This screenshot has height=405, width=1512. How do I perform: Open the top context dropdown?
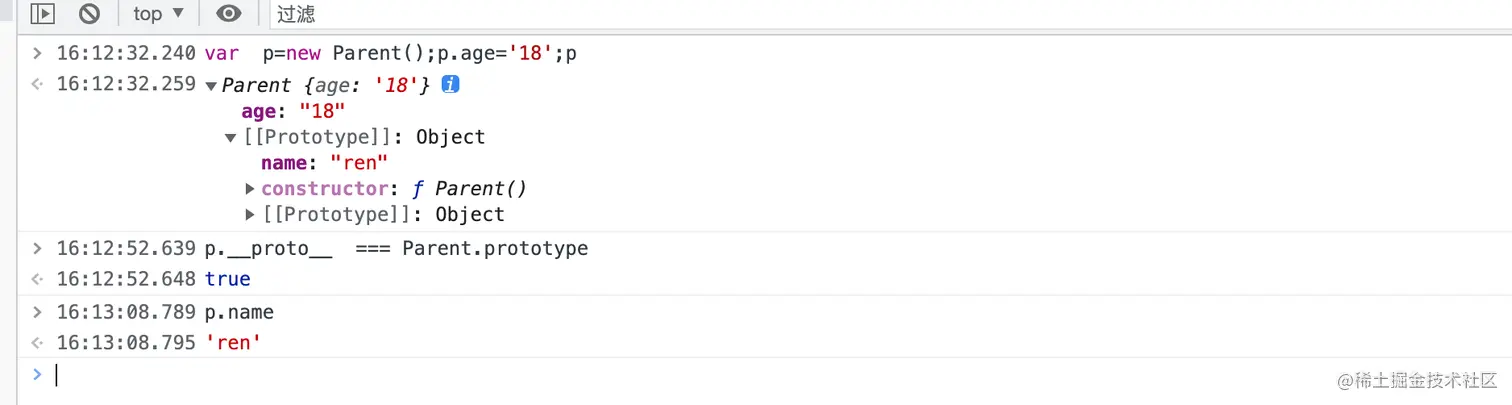coord(158,14)
